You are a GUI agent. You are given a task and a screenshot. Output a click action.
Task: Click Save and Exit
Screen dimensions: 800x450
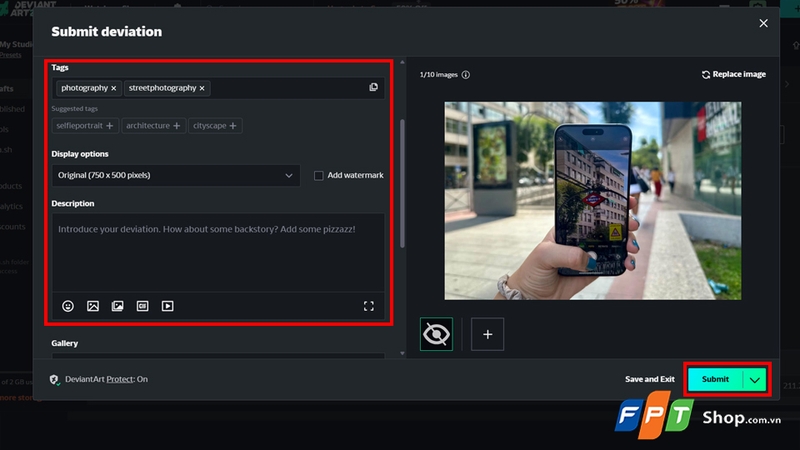(649, 379)
